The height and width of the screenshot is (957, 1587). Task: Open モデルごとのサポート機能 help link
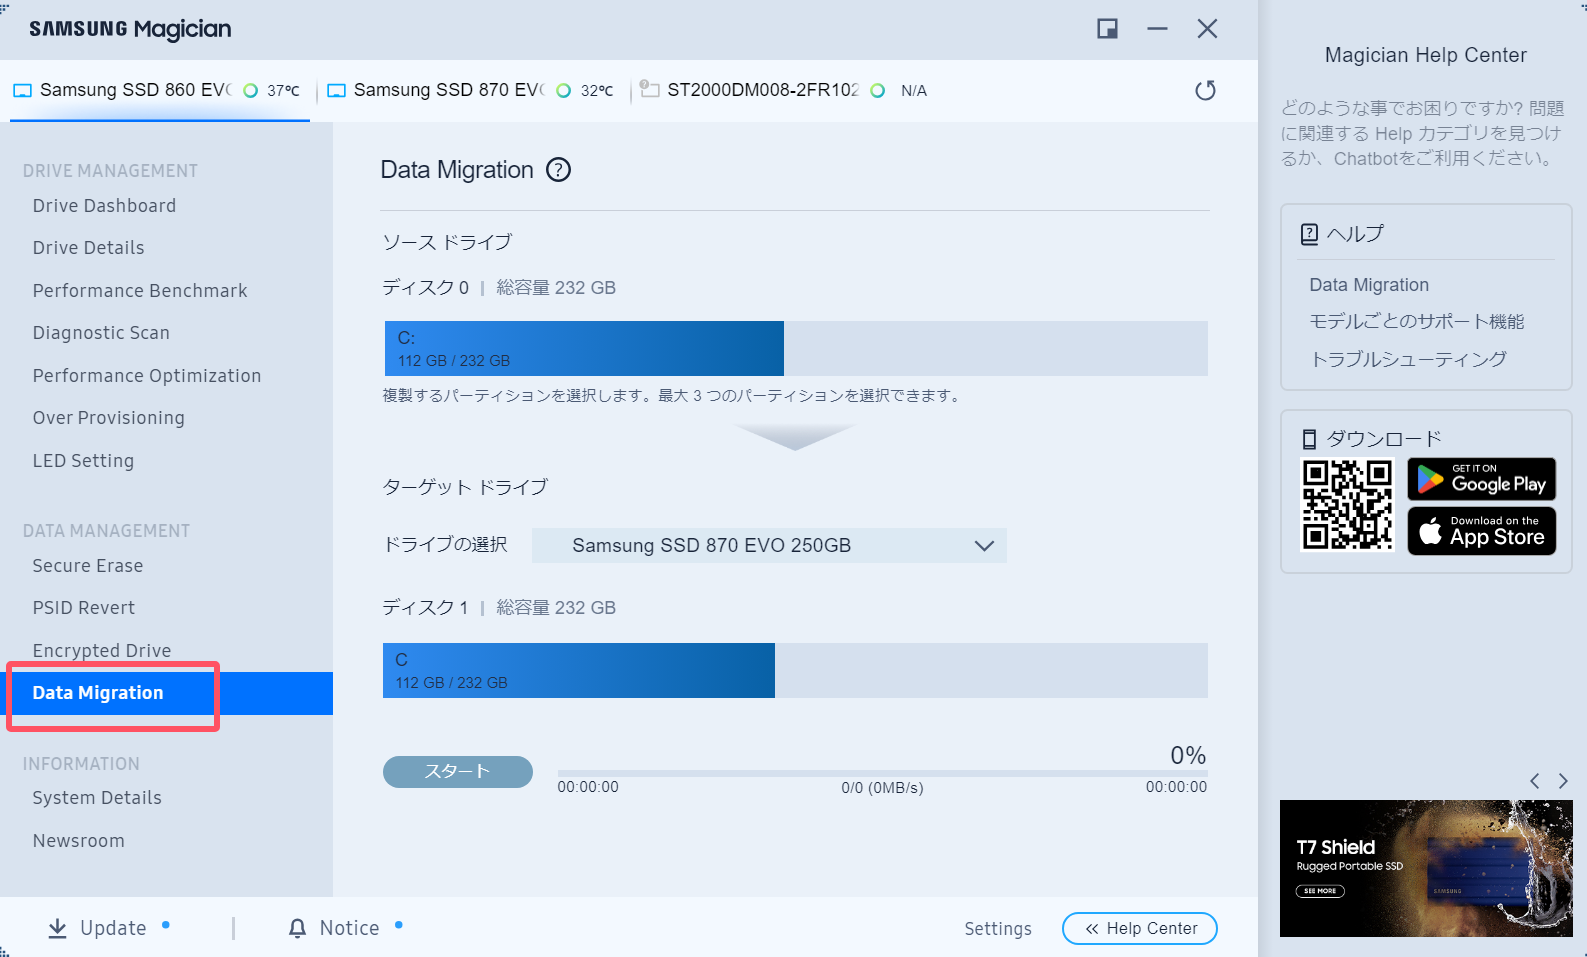[1417, 322]
